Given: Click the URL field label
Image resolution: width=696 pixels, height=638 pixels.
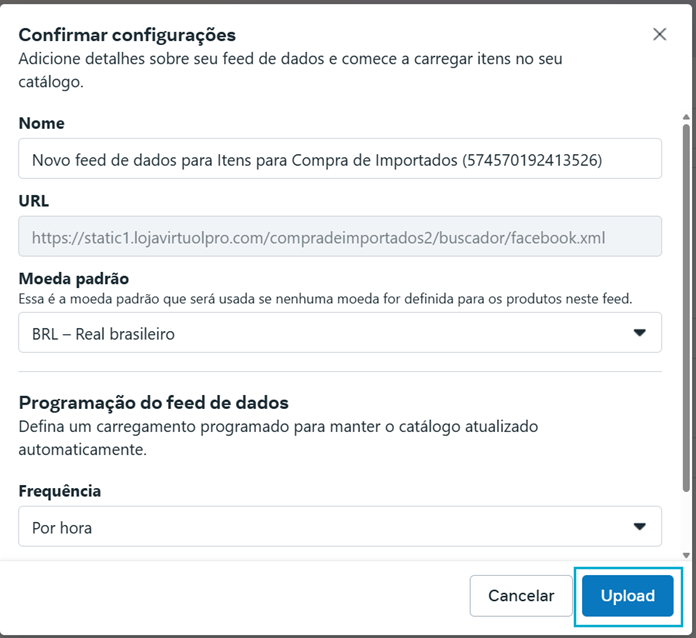Looking at the screenshot, I should [x=34, y=201].
